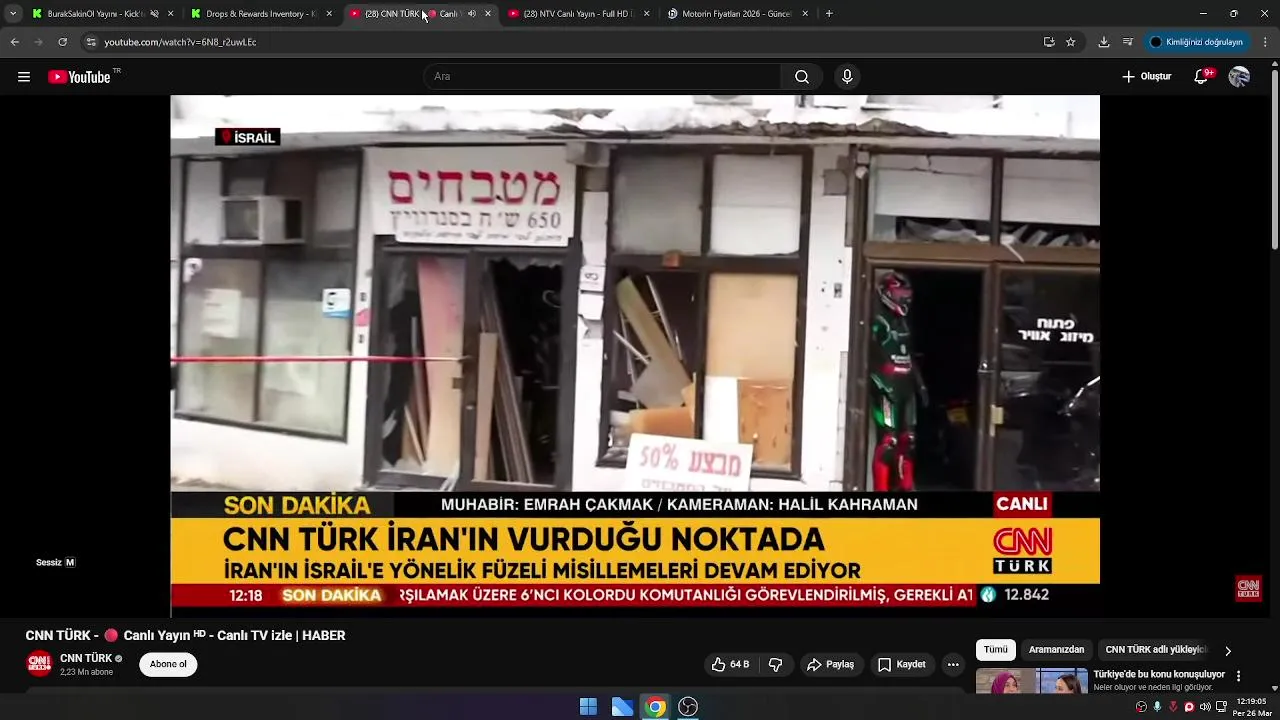
Task: Dislike the video with thumbs-down
Action: click(775, 665)
